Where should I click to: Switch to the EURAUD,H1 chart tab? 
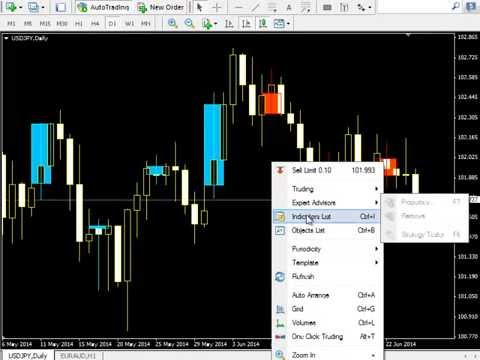[78, 356]
